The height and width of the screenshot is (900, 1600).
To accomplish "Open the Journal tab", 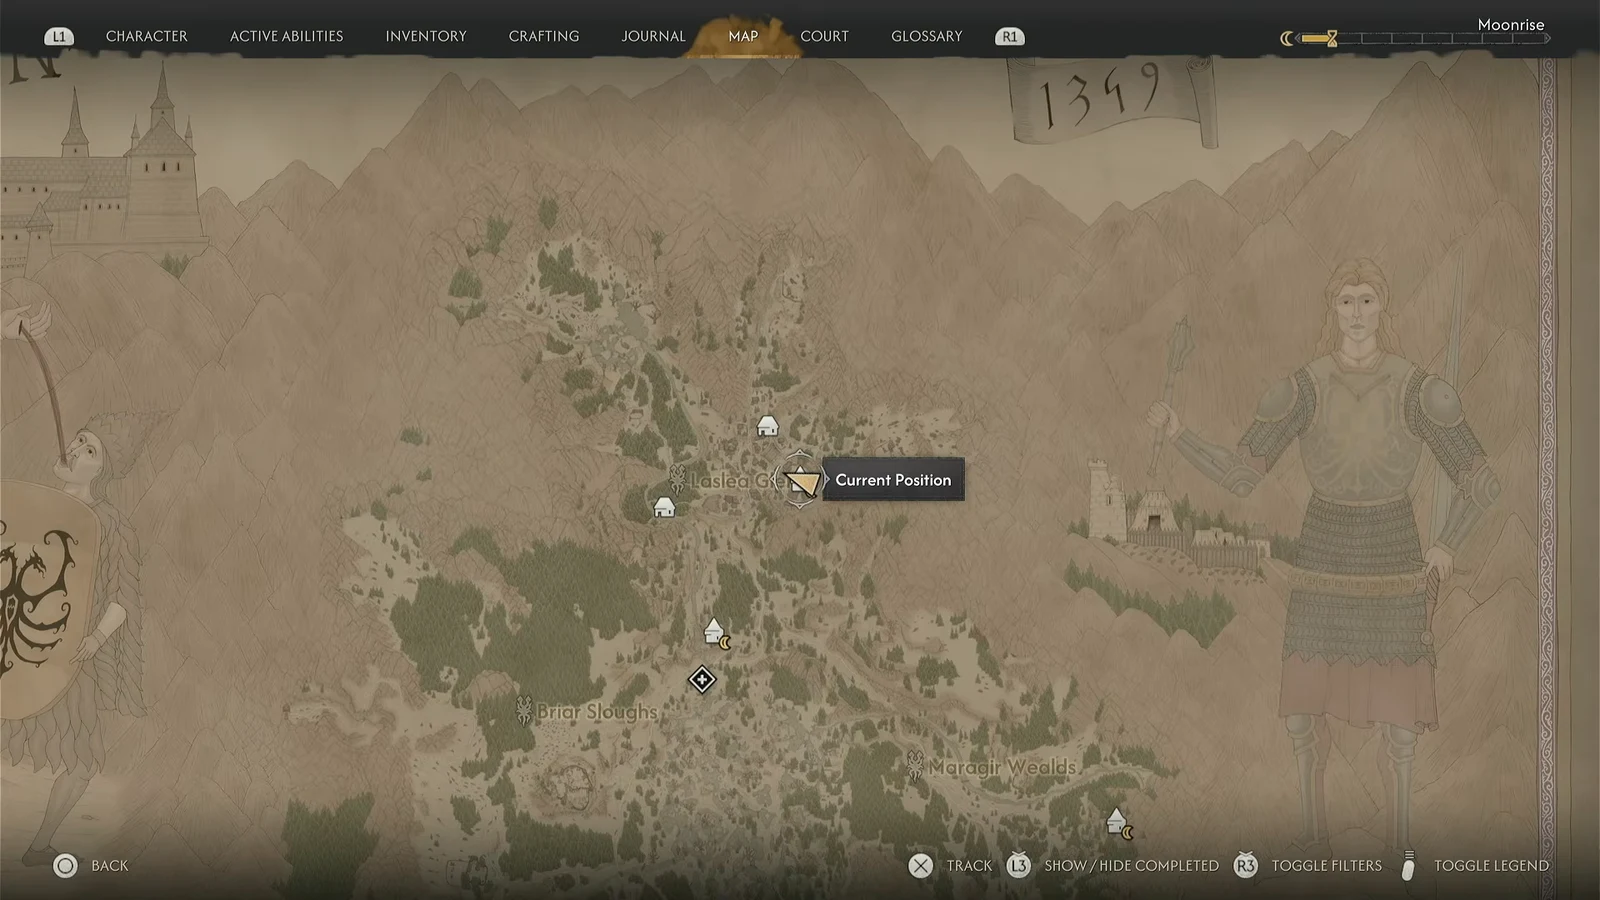I will pyautogui.click(x=653, y=36).
